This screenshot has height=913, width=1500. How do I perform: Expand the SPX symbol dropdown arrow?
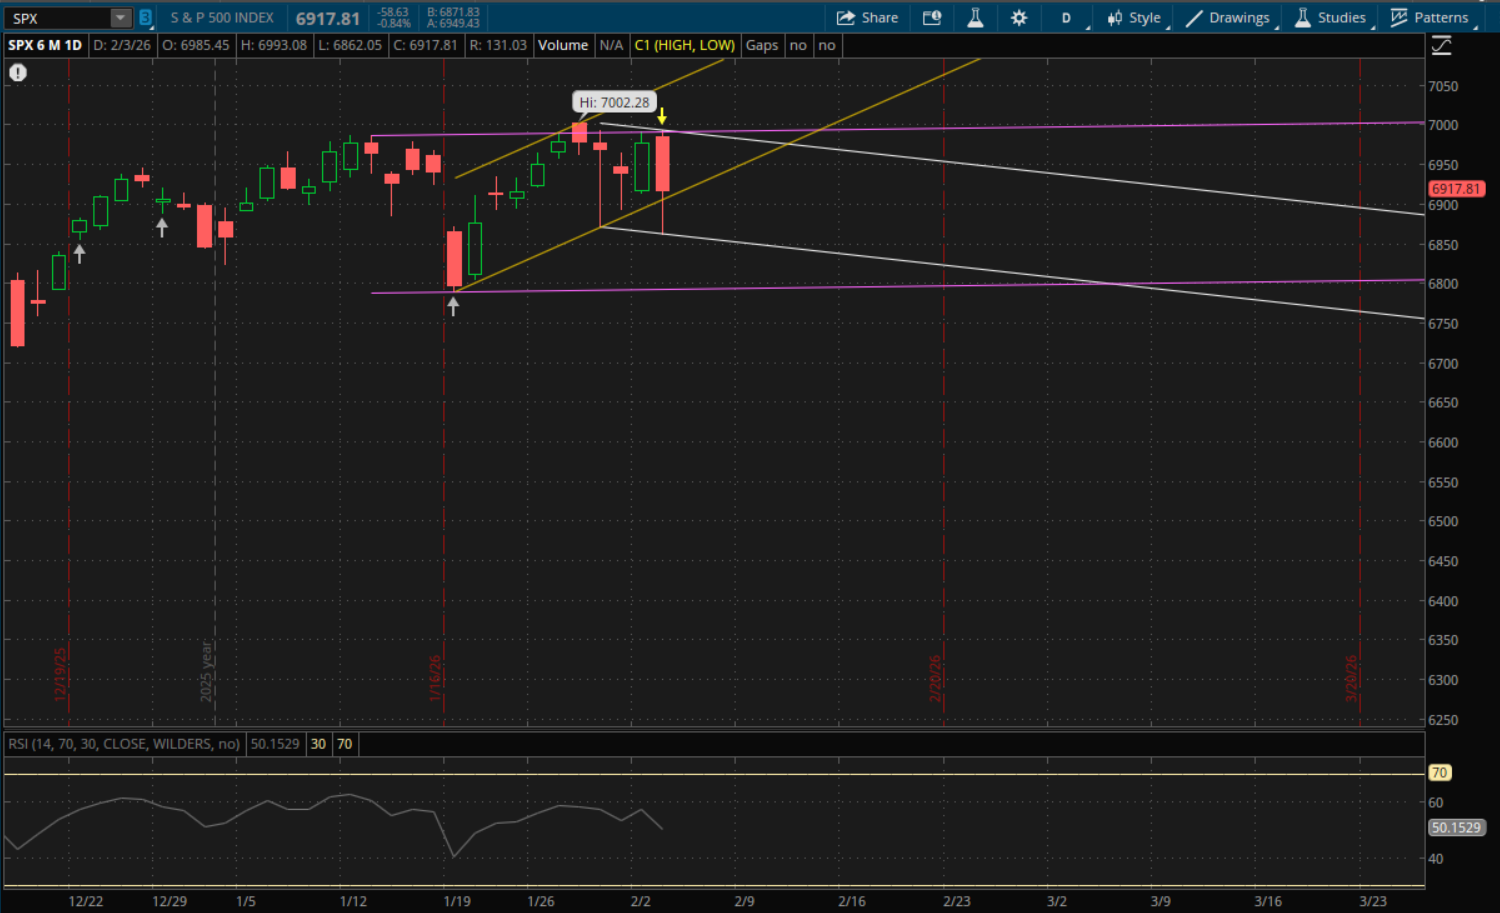120,18
